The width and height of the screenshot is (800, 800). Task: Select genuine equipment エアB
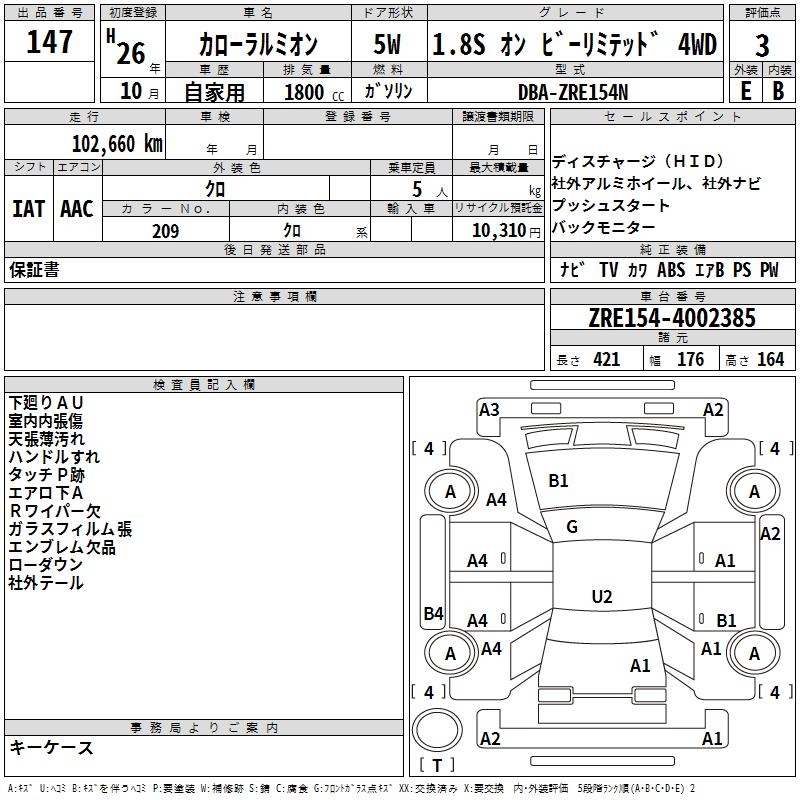pyautogui.click(x=710, y=269)
